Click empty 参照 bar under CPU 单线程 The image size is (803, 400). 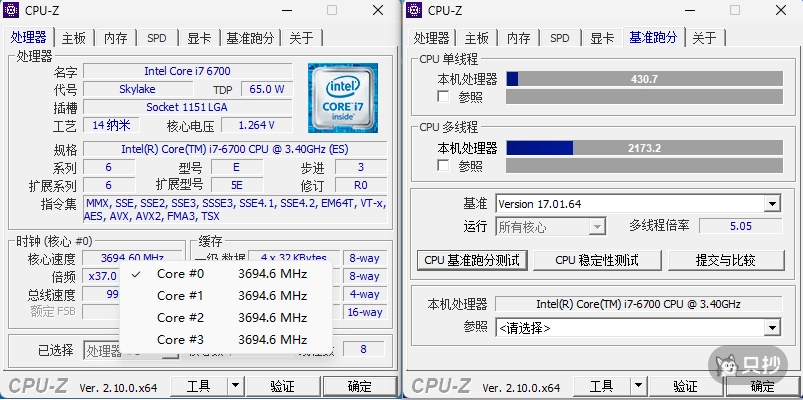(x=644, y=96)
